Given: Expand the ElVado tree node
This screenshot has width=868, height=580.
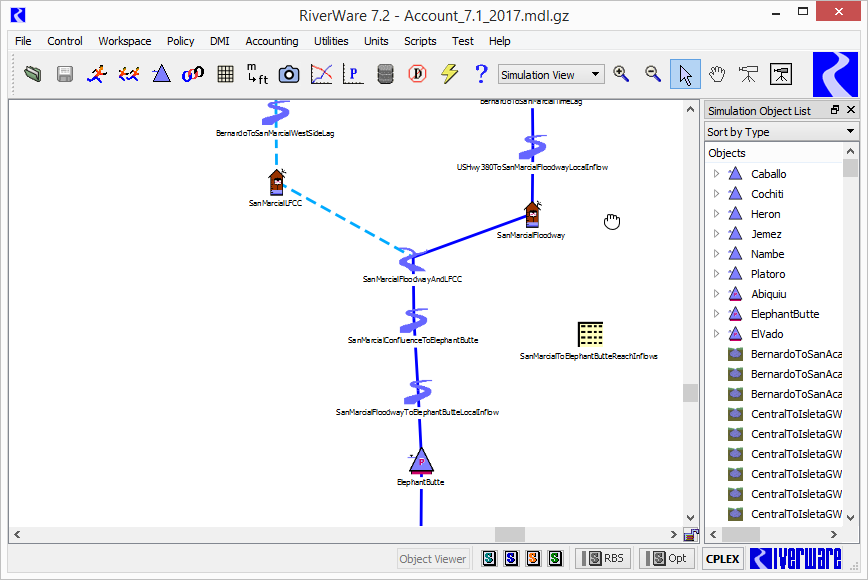Looking at the screenshot, I should [716, 334].
